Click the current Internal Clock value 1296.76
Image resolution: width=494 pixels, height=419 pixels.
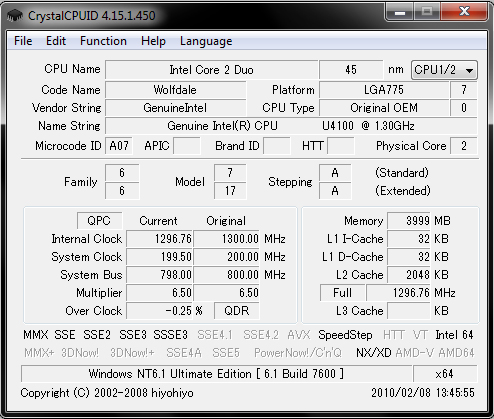pos(160,239)
